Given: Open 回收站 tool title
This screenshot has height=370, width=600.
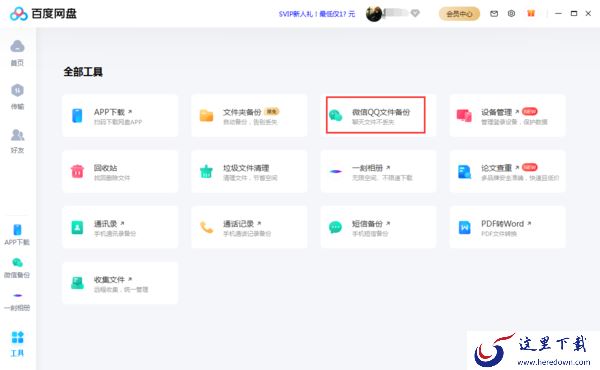Looking at the screenshot, I should pos(106,168).
